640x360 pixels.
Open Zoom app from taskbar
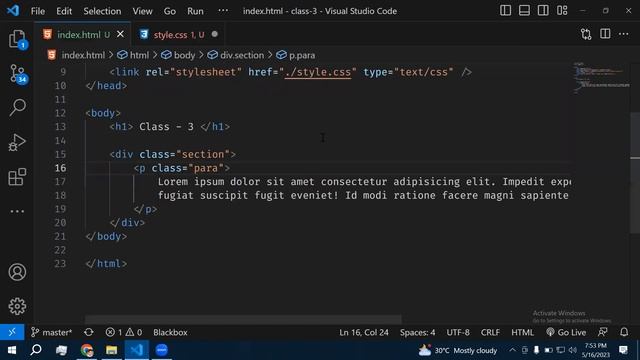(162, 350)
